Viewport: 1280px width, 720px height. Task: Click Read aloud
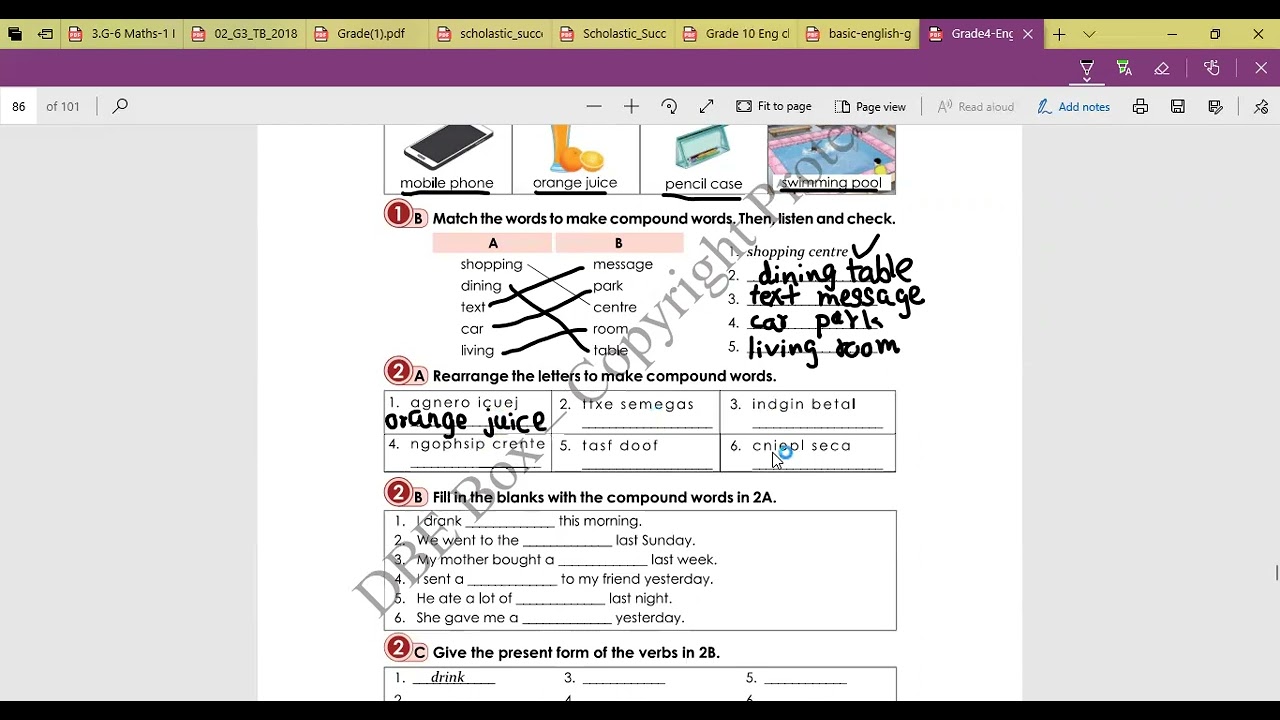point(975,106)
